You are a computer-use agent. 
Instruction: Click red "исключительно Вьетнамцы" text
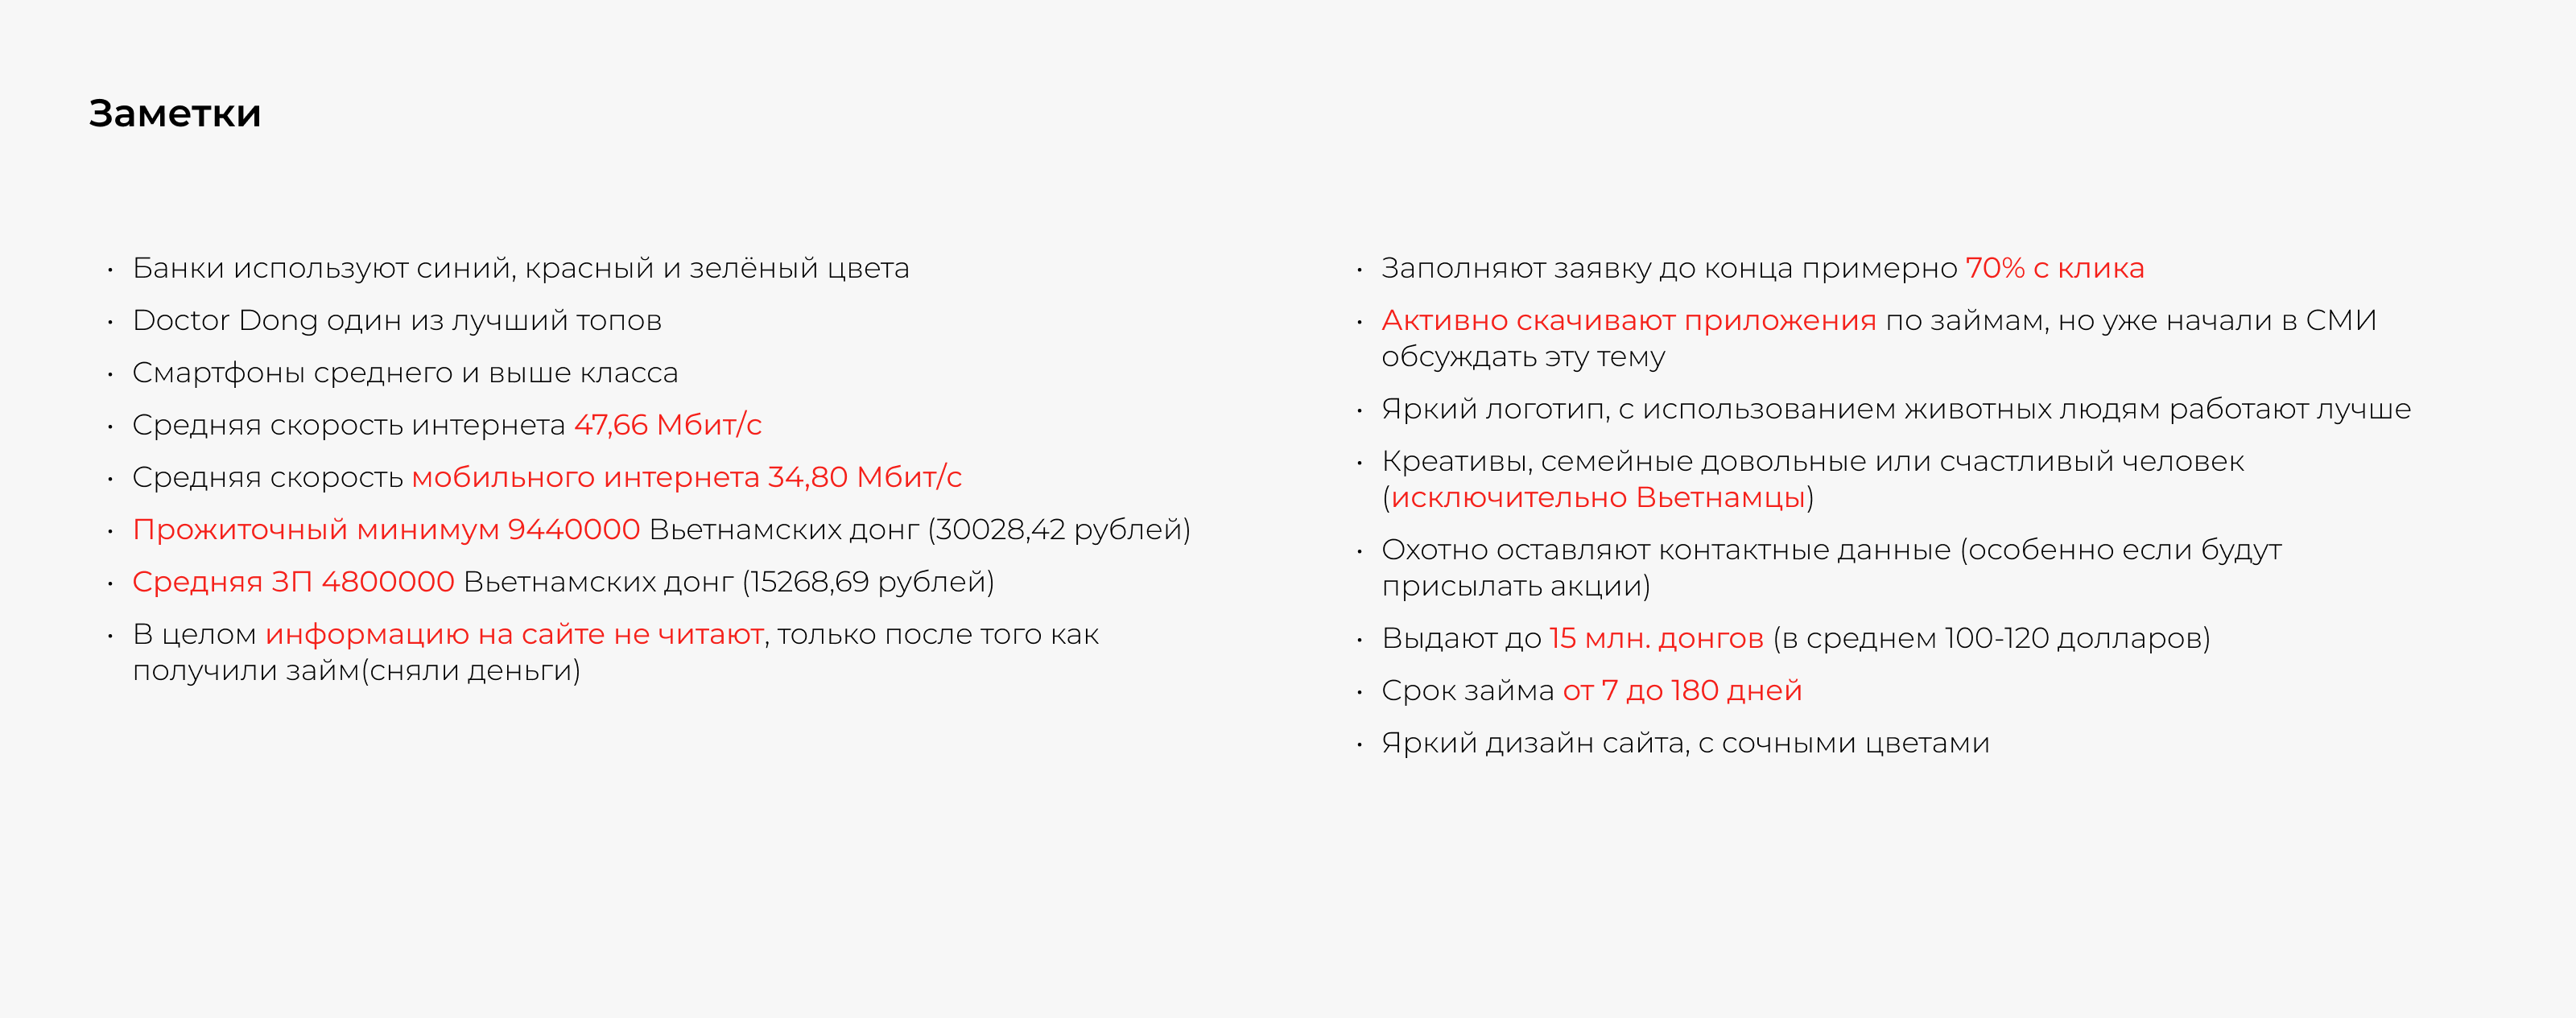[x=1597, y=498]
